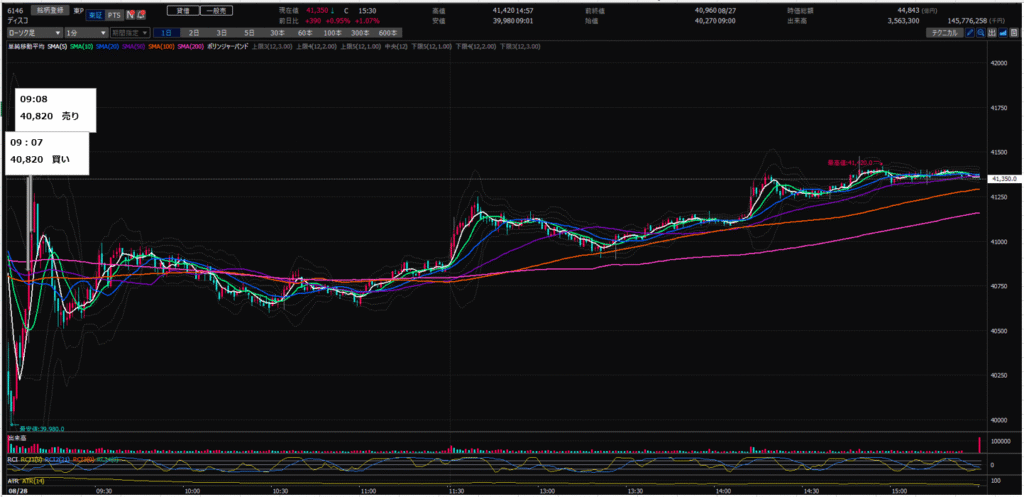Click the ATR(14) indicator label
This screenshot has width=1024, height=497.
31,481
